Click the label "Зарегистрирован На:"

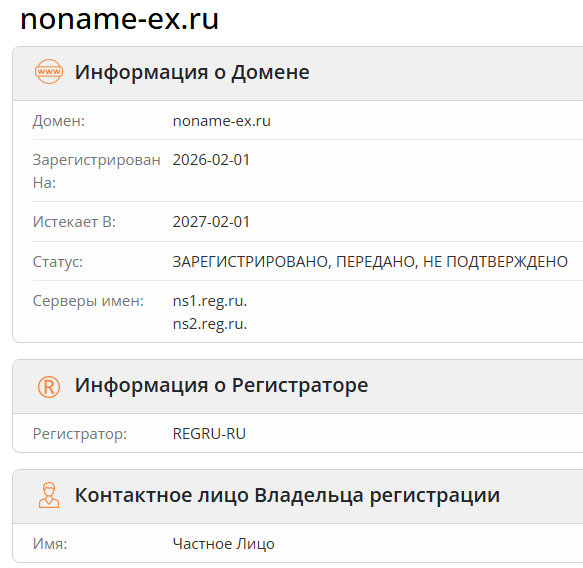pyautogui.click(x=97, y=171)
